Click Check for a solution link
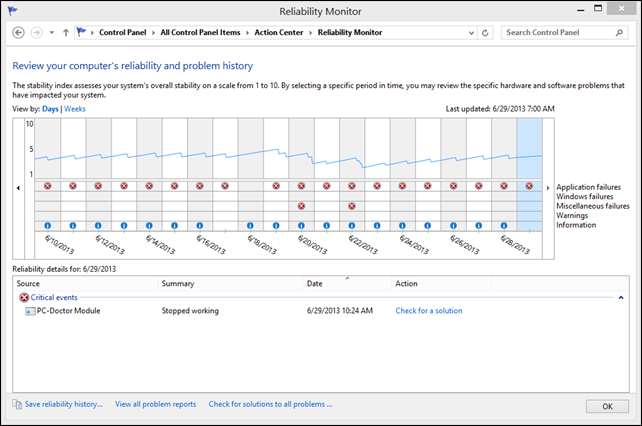Image resolution: width=642 pixels, height=426 pixels. 429,311
